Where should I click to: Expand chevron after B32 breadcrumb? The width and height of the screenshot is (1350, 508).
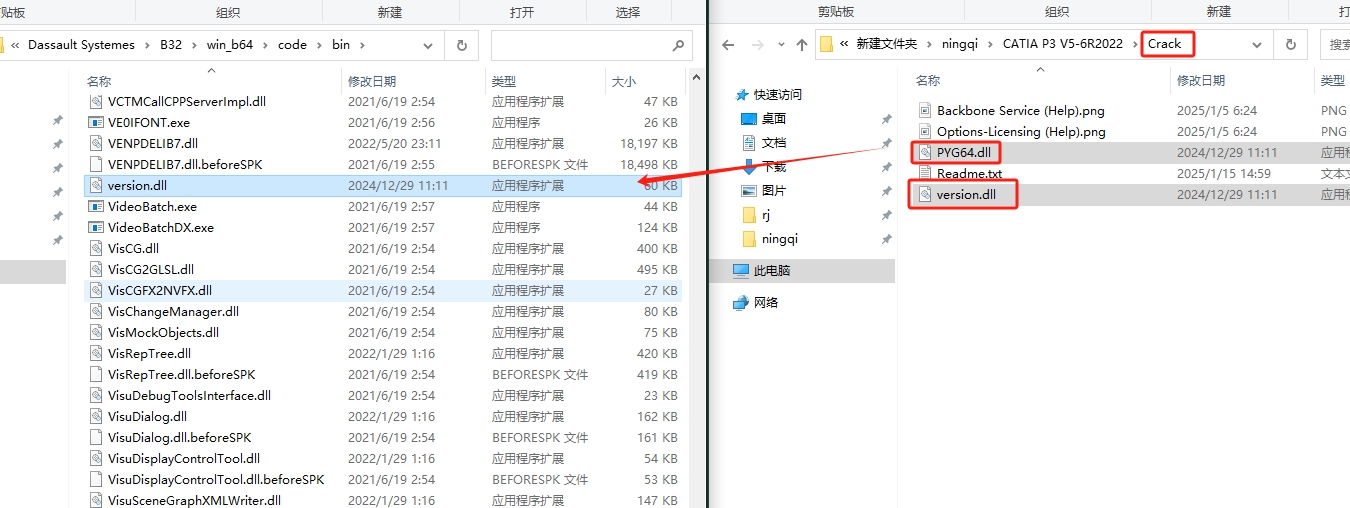click(194, 45)
